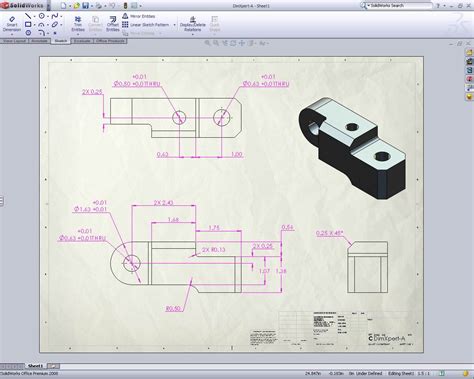Click the Zoom to Area view icon
Image resolution: width=474 pixels, height=379 pixels.
216,43
